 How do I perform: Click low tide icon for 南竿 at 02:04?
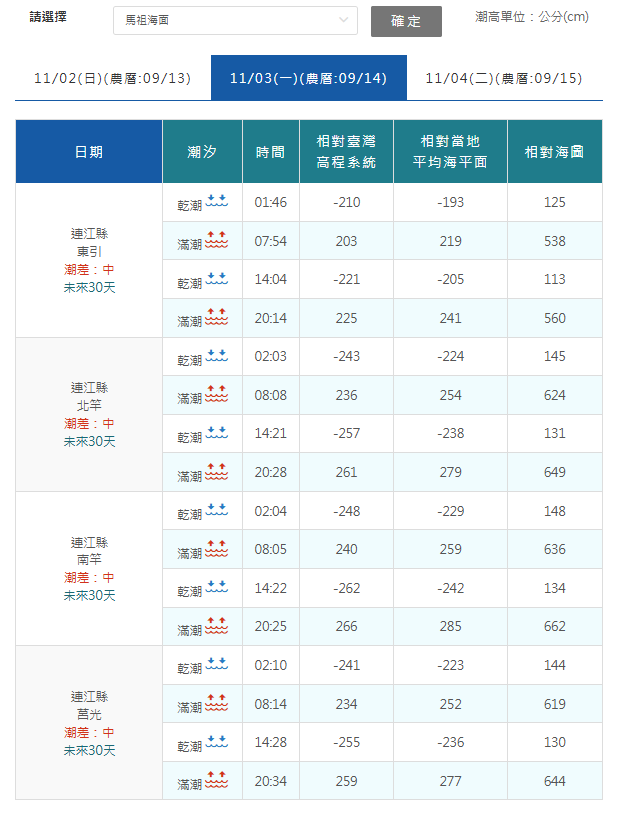(217, 511)
